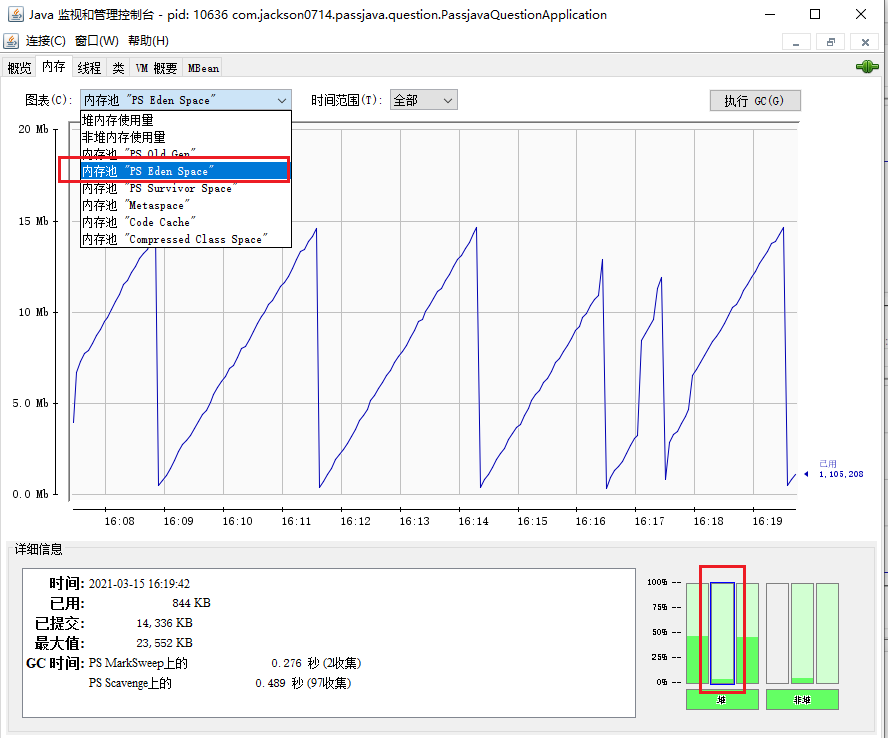Minimize the inner console frame
The height and width of the screenshot is (738, 888).
pyautogui.click(x=796, y=42)
